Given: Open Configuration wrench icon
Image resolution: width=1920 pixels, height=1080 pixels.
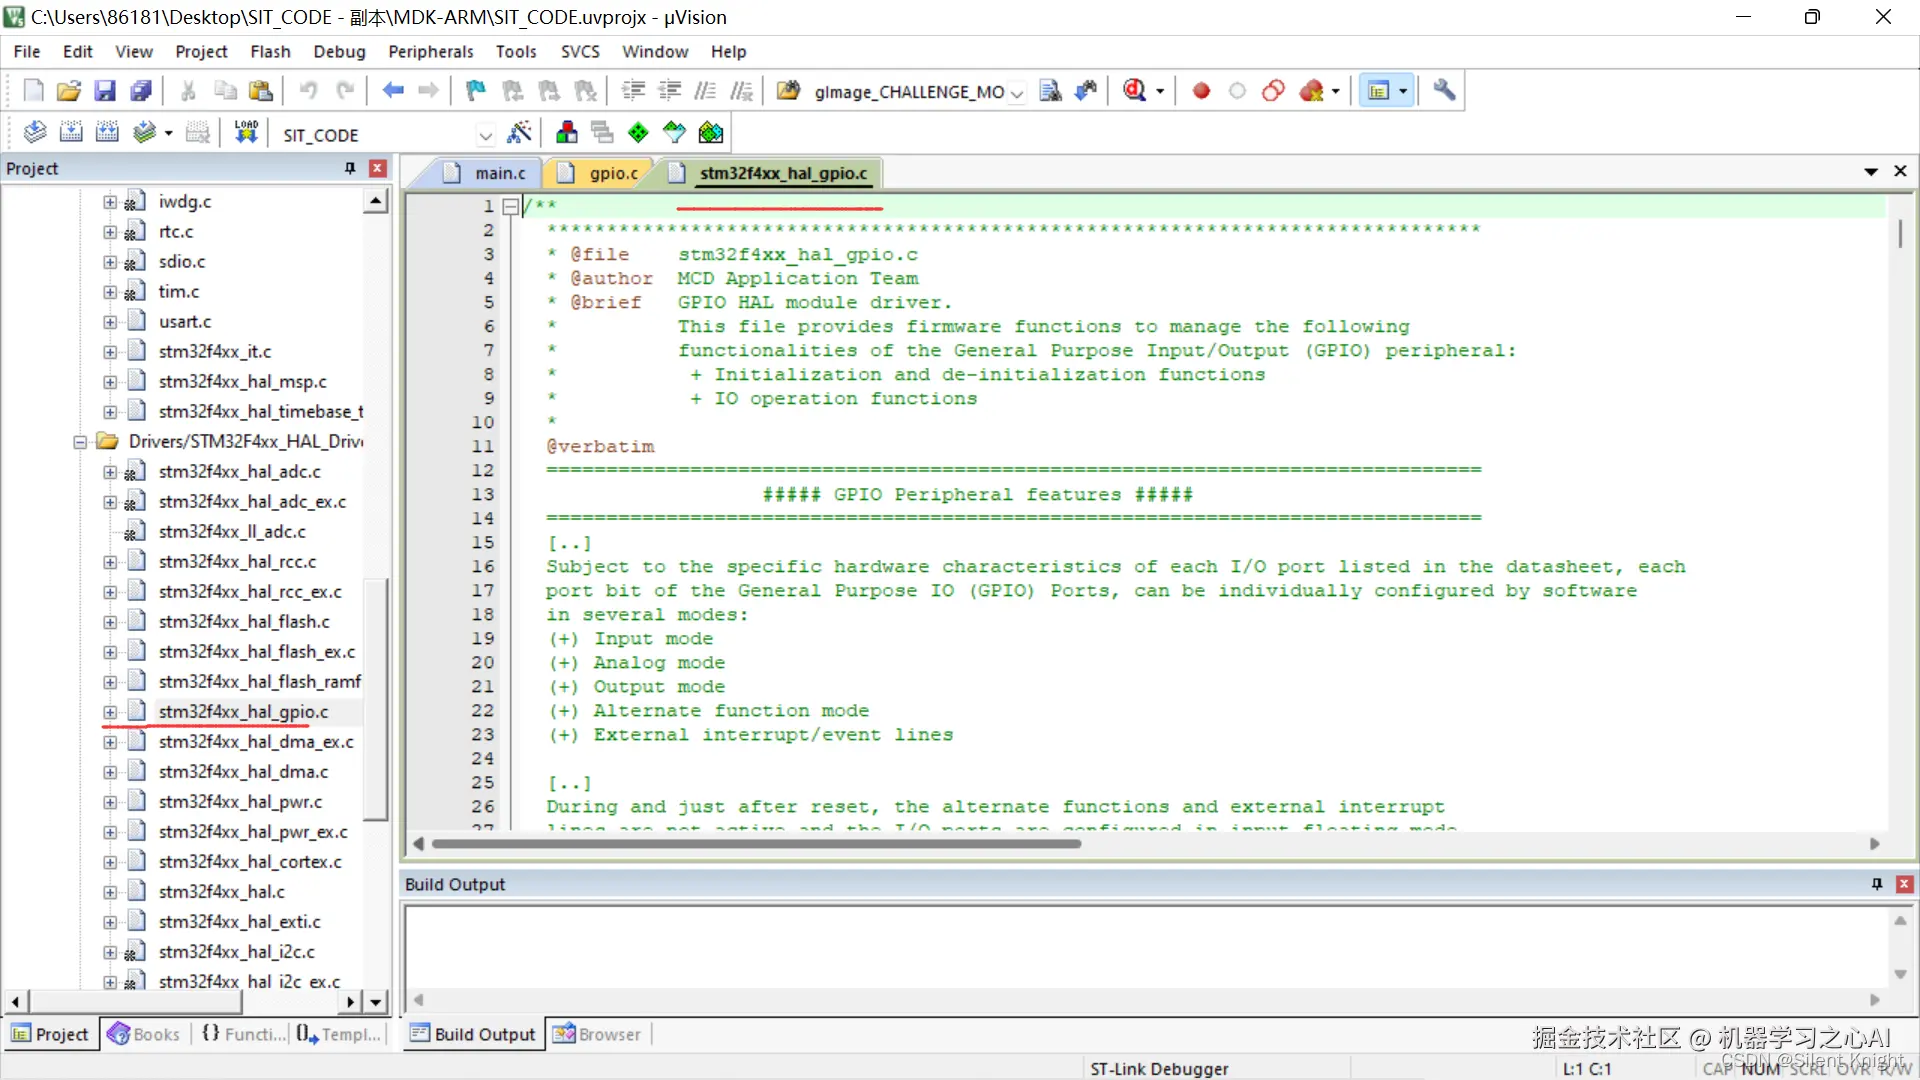Looking at the screenshot, I should click(x=1443, y=91).
